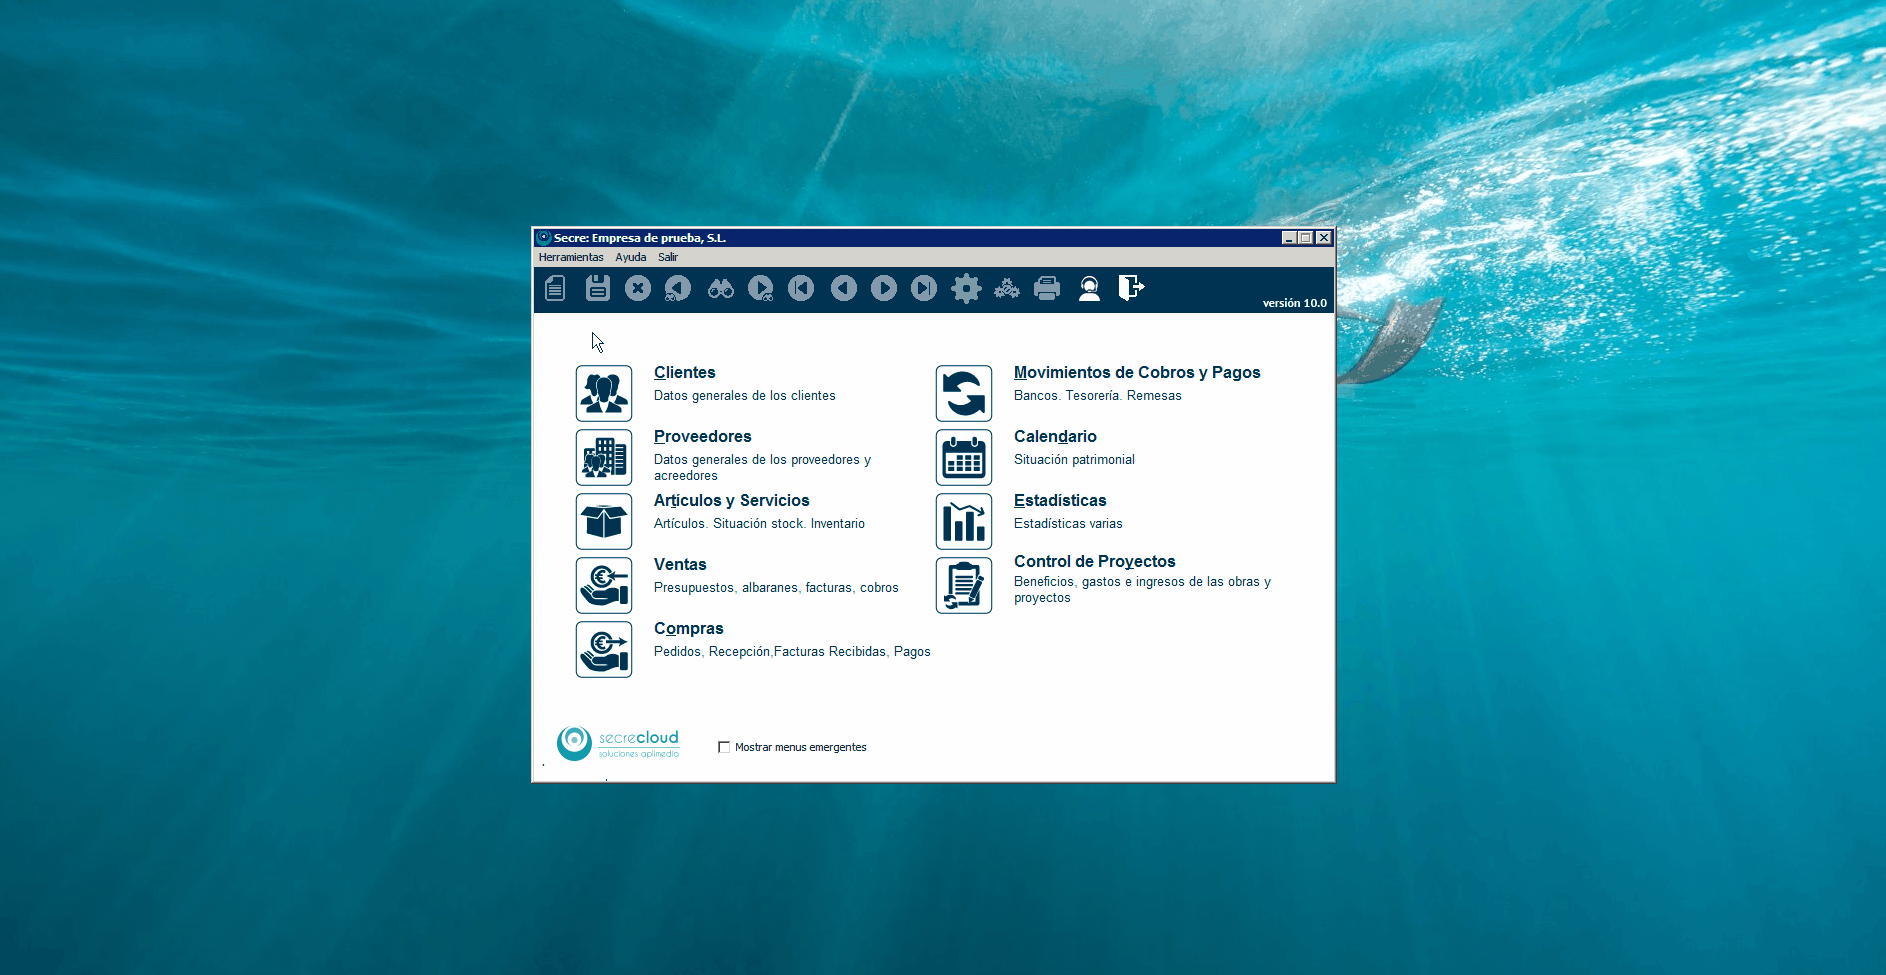This screenshot has height=975, width=1886.
Task: Click the support agent headset icon
Action: [x=1089, y=289]
